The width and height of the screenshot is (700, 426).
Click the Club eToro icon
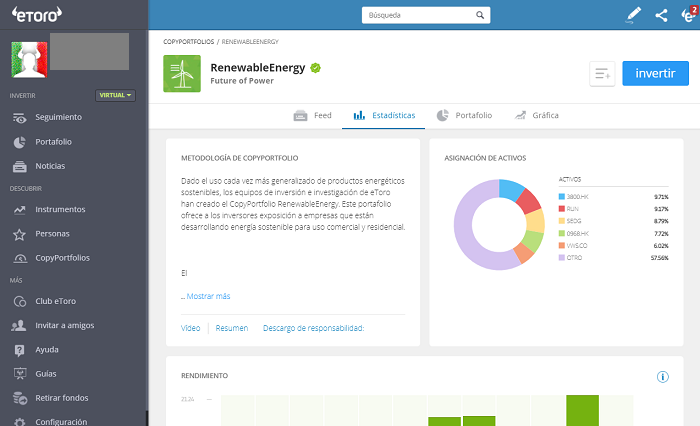pos(20,301)
